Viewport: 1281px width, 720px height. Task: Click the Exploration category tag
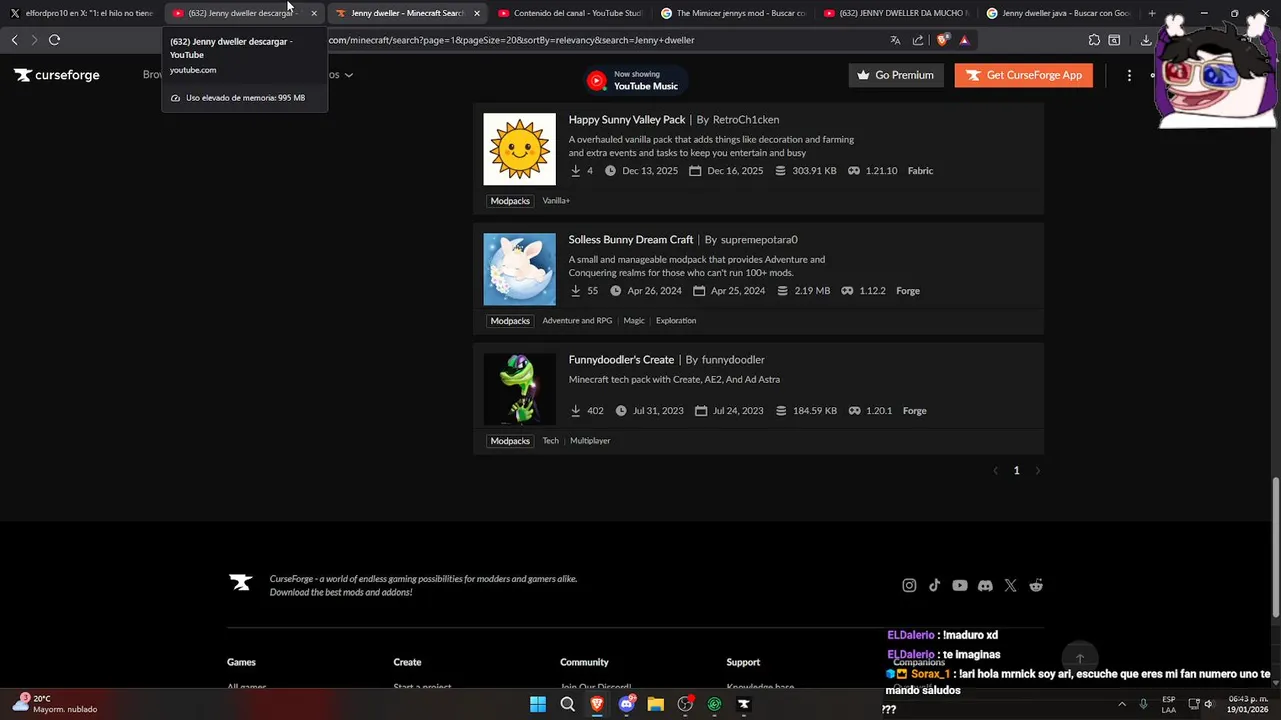(676, 321)
